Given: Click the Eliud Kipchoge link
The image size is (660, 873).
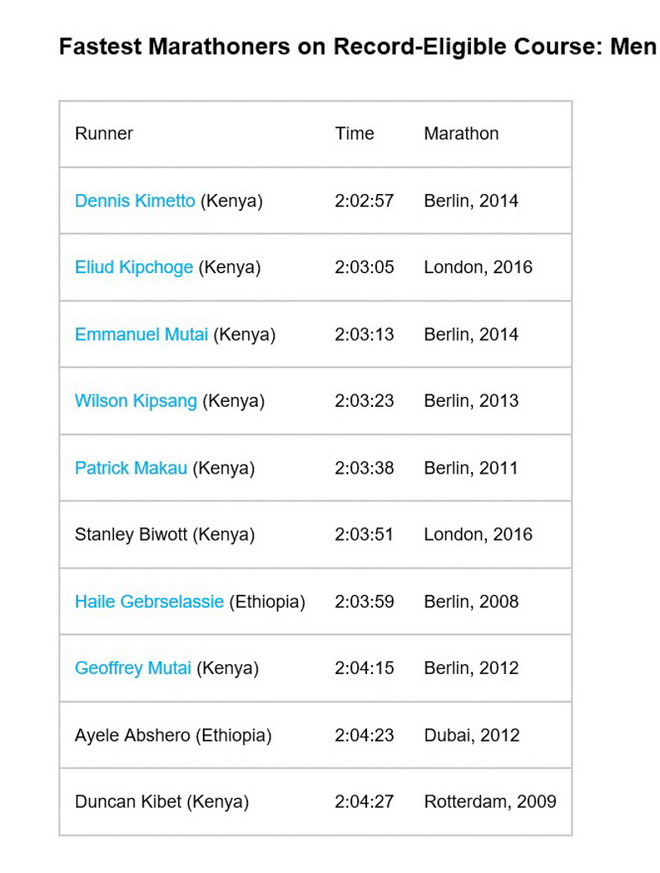Looking at the screenshot, I should pos(134,268).
